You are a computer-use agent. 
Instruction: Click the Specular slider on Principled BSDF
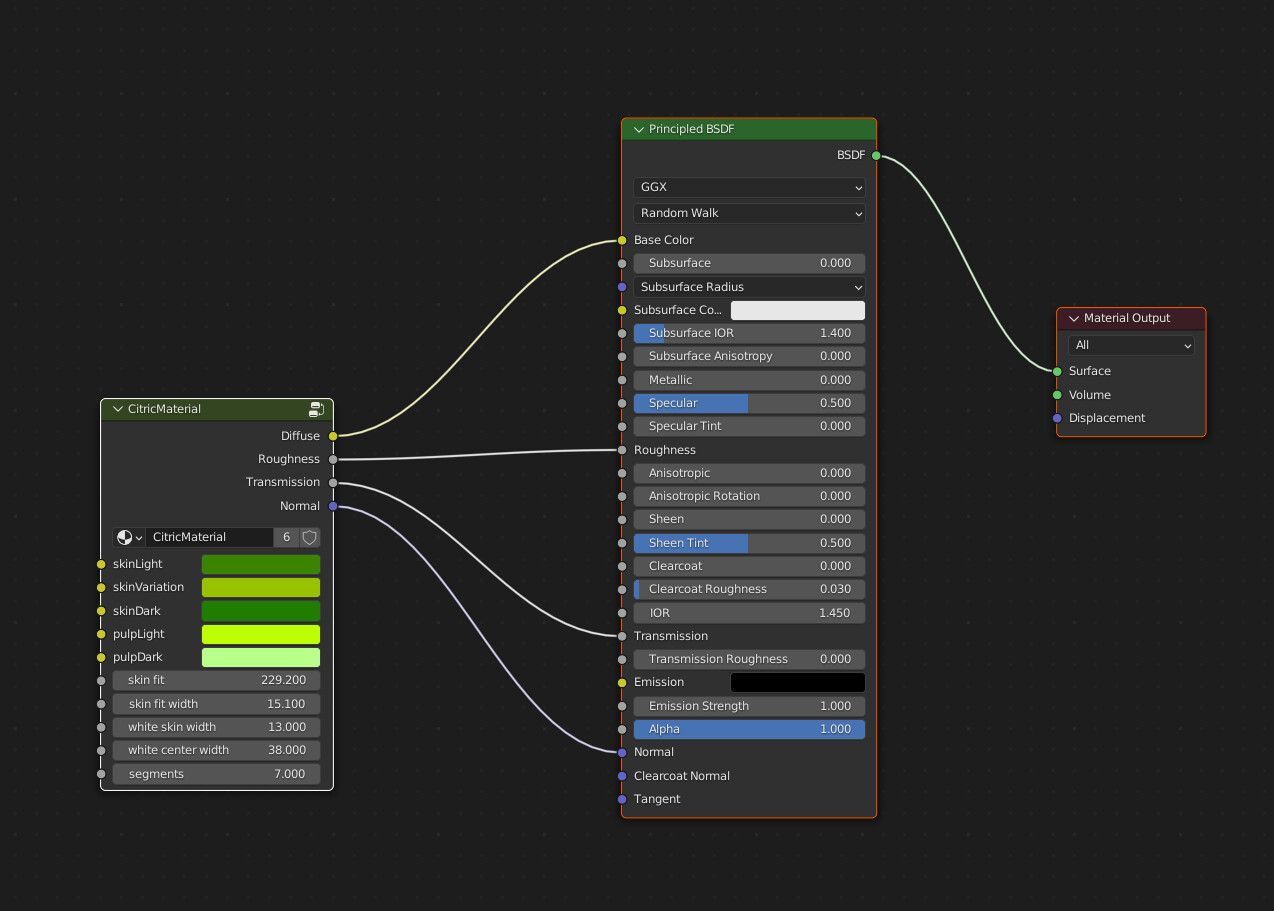pyautogui.click(x=748, y=403)
